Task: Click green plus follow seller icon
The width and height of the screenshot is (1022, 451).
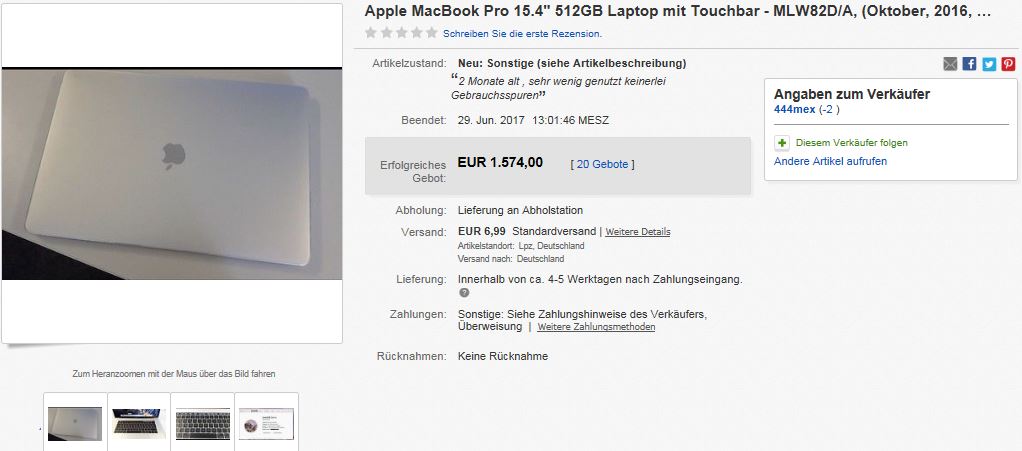Action: tap(782, 143)
